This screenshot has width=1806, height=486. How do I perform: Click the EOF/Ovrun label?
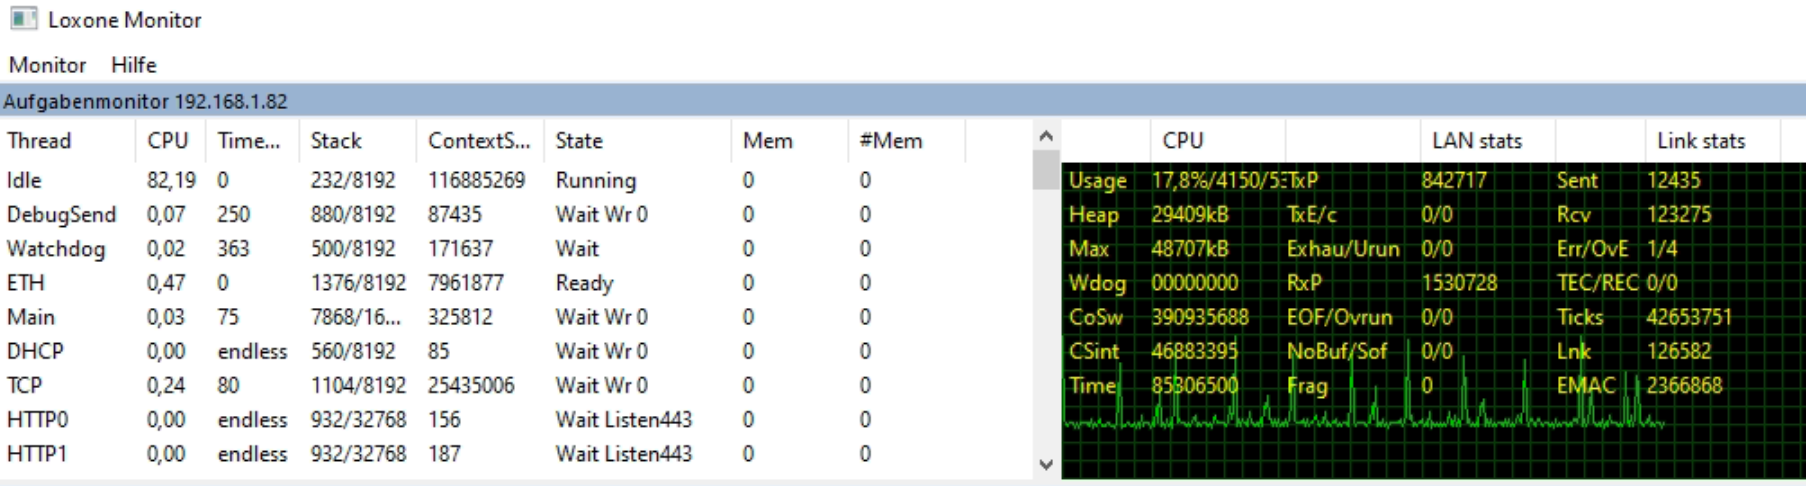coord(1339,317)
